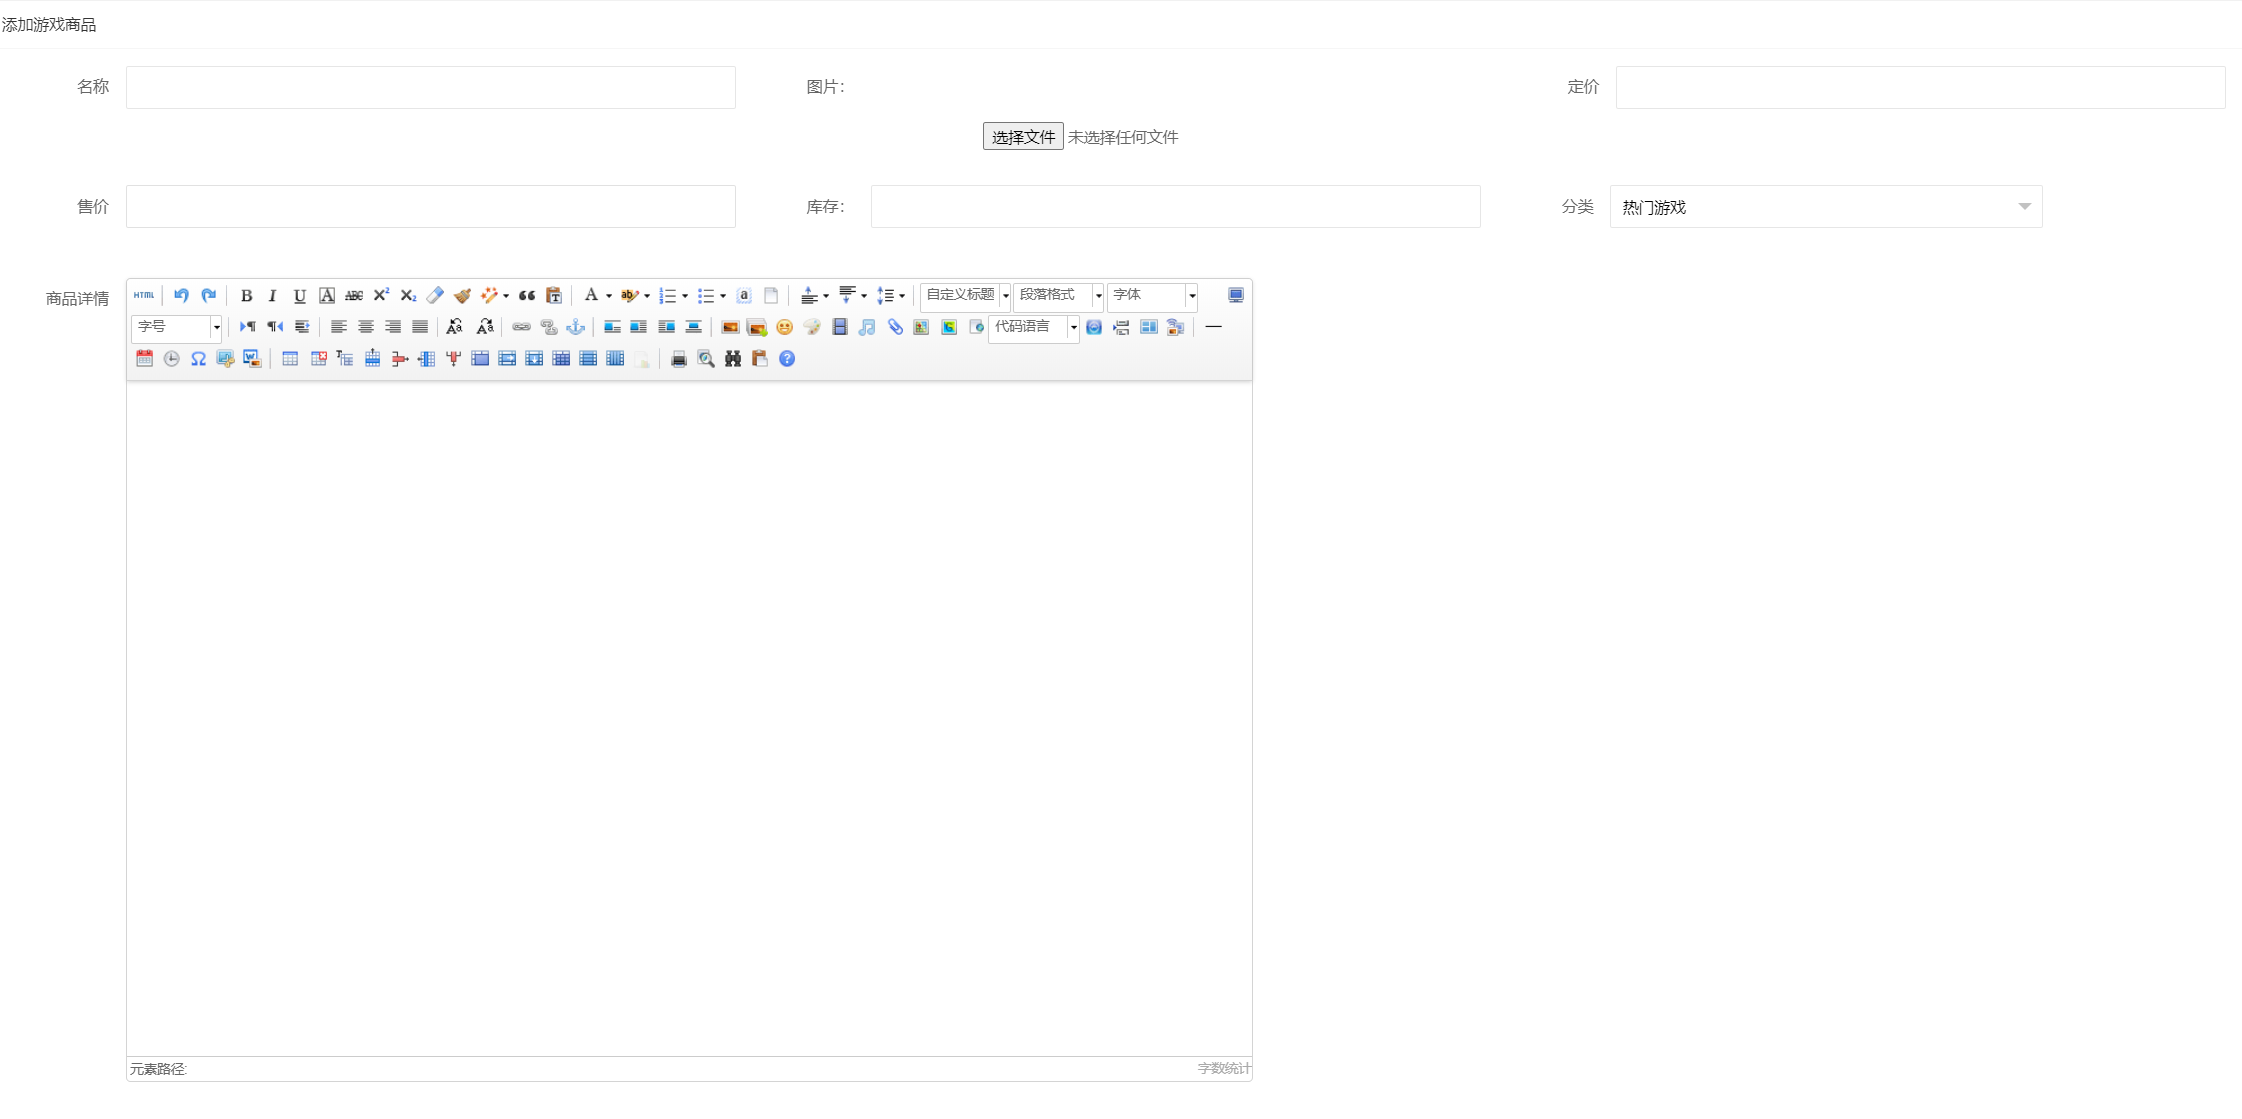This screenshot has height=1119, width=2242.
Task: Open the 热门游戏 category dropdown
Action: [x=1825, y=207]
